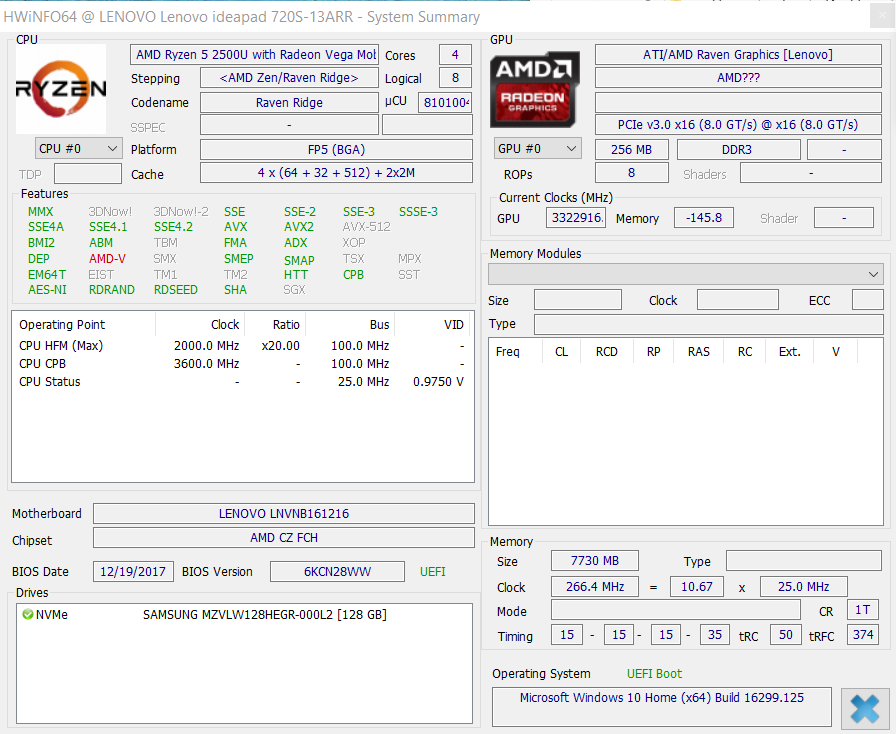Click the greyed AVX-512 feature flag
896x734 pixels.
(366, 227)
